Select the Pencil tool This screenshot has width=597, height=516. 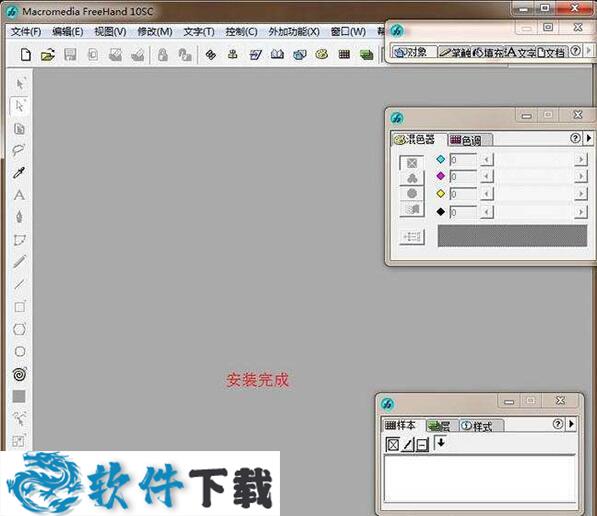pyautogui.click(x=19, y=261)
